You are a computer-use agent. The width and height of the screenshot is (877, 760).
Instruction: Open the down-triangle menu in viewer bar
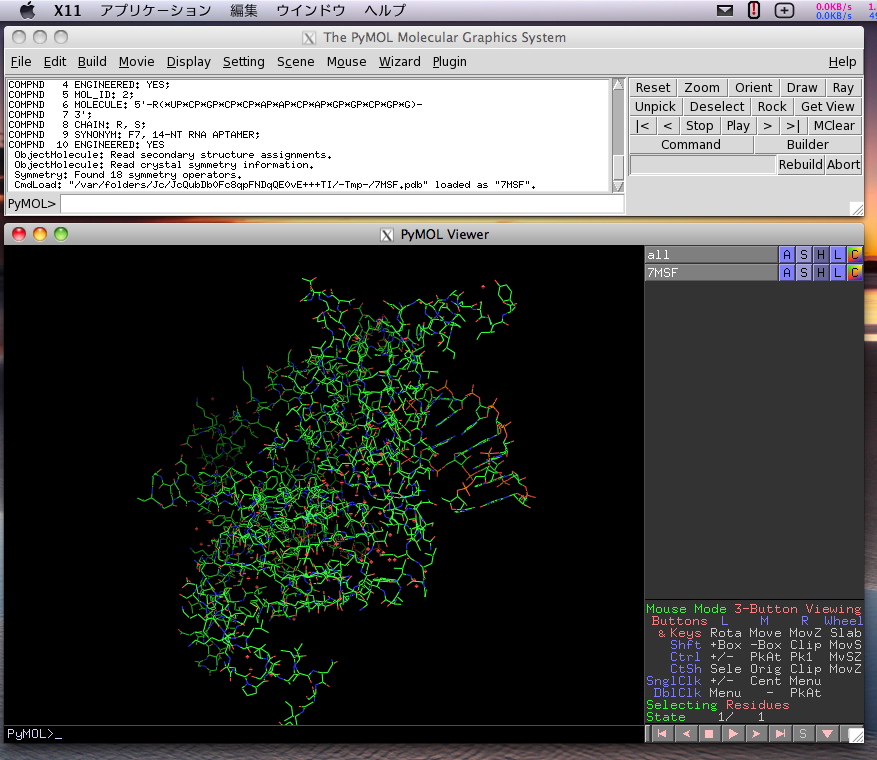coord(827,734)
